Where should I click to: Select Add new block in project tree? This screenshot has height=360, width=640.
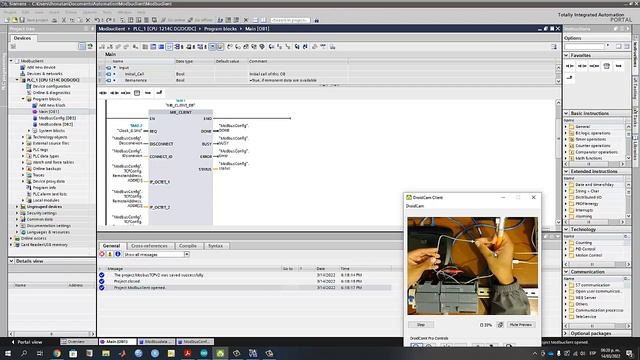click(x=51, y=105)
